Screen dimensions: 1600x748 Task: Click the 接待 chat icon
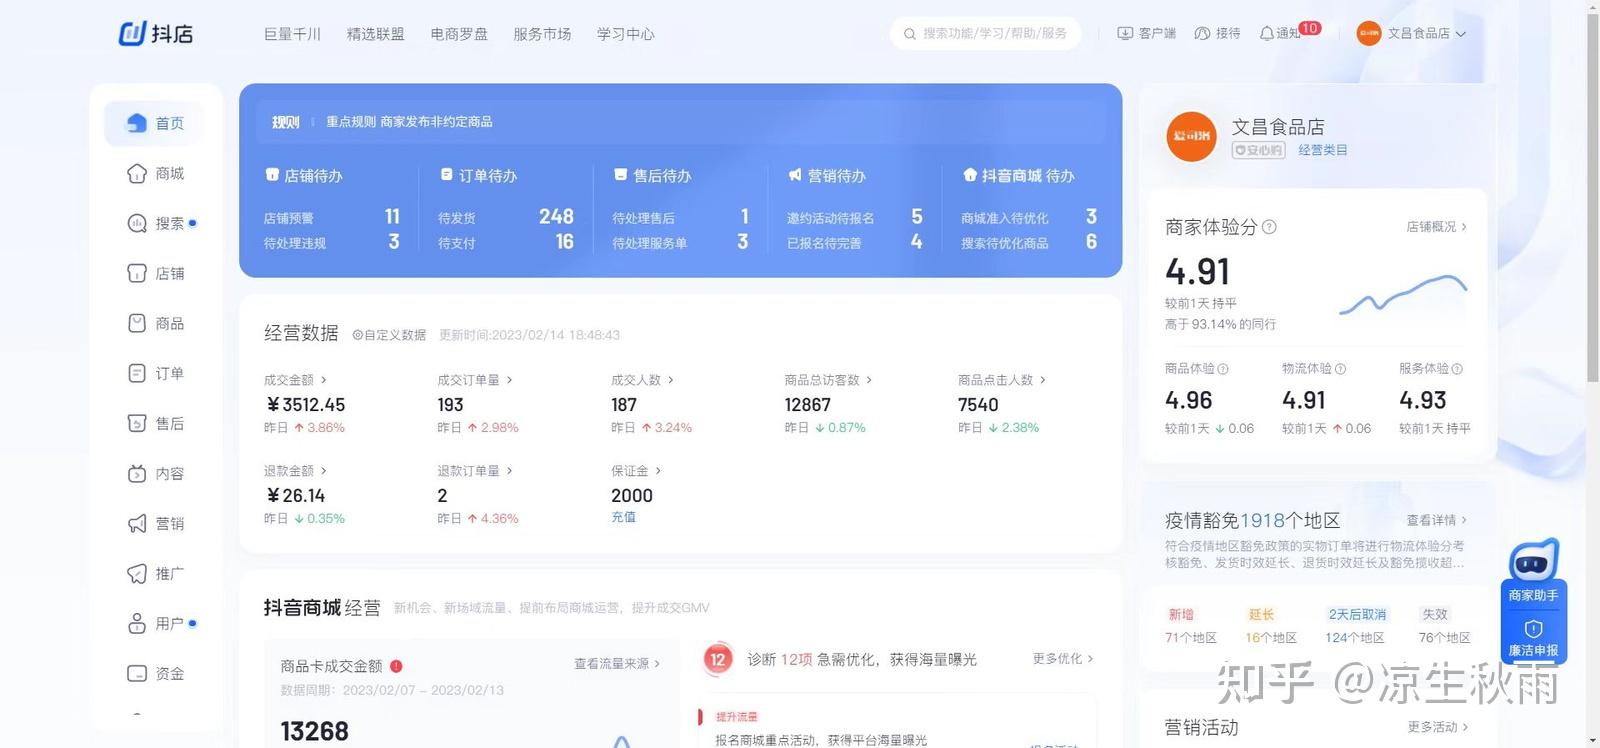click(x=1202, y=33)
